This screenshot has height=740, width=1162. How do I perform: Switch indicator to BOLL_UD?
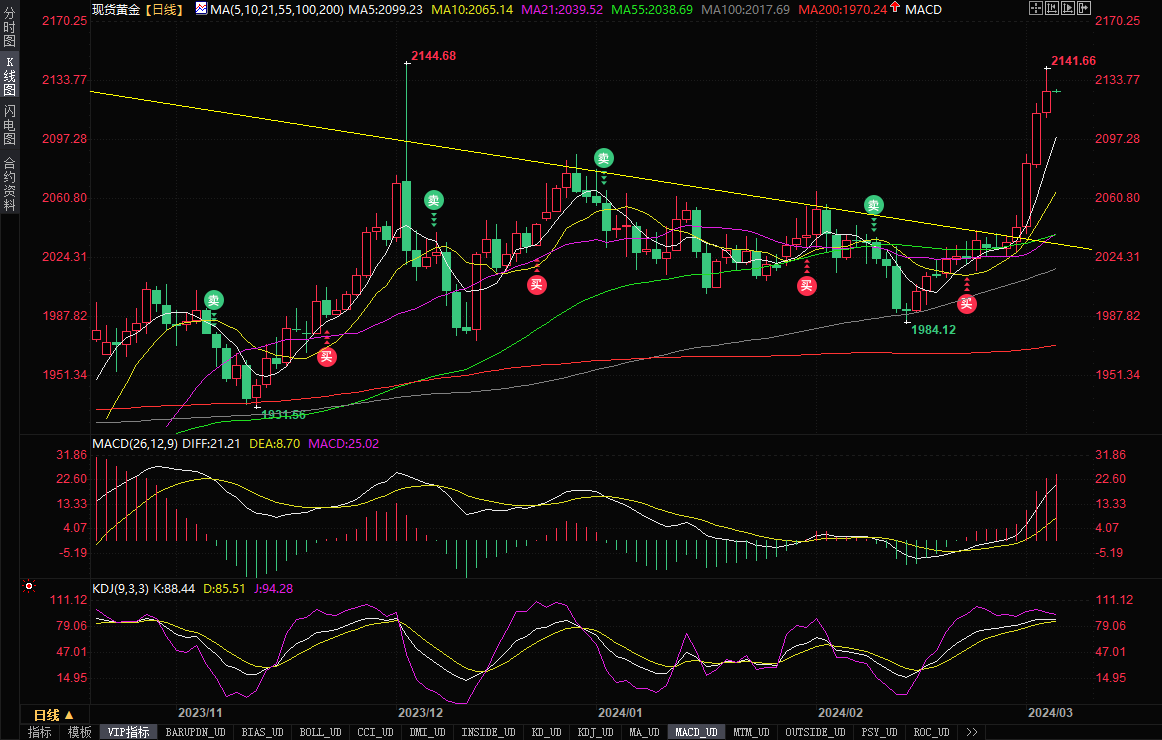[x=320, y=732]
